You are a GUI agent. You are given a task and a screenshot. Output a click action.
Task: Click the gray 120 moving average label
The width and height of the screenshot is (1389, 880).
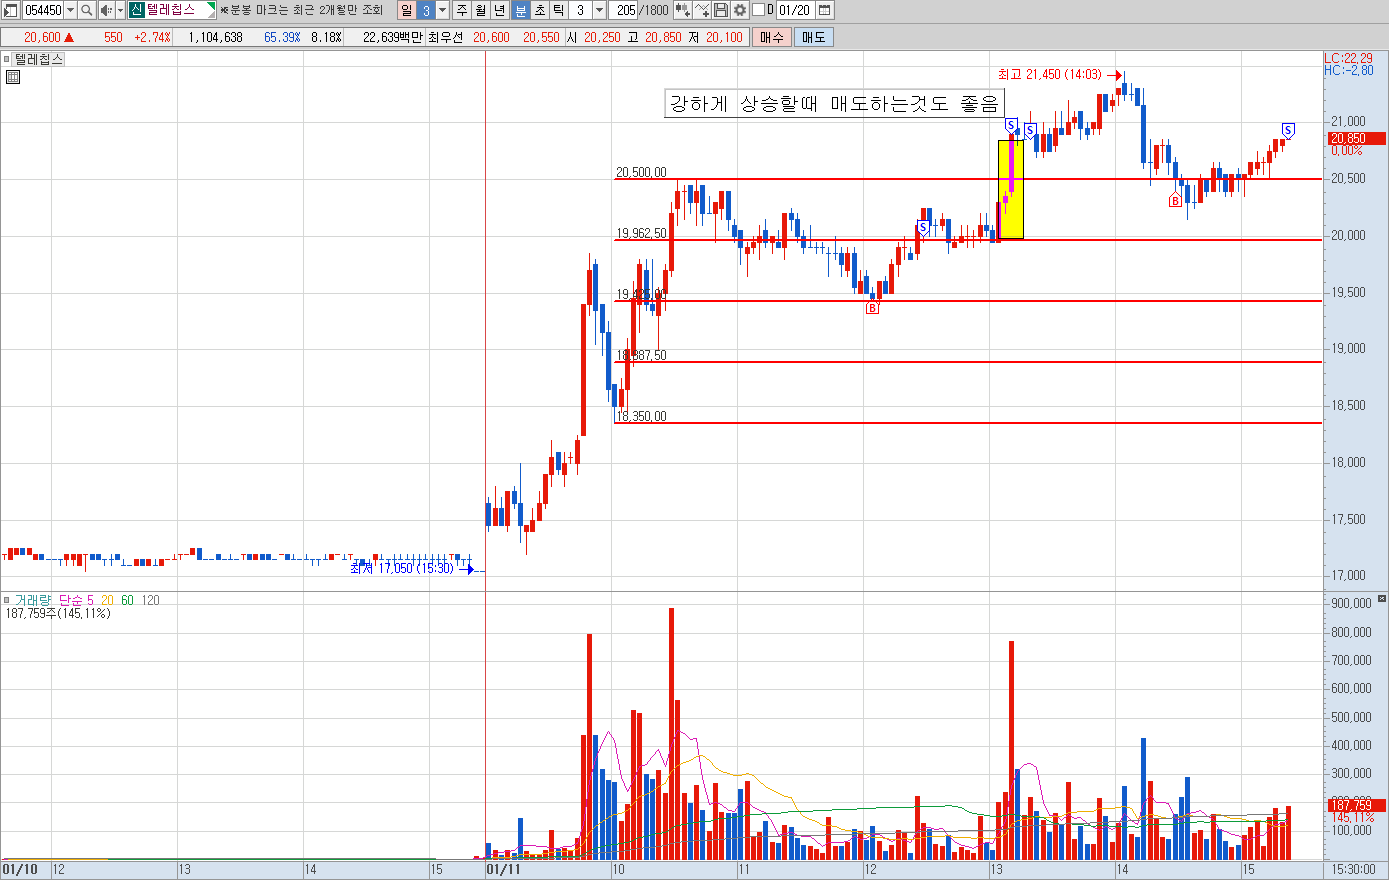coord(150,600)
